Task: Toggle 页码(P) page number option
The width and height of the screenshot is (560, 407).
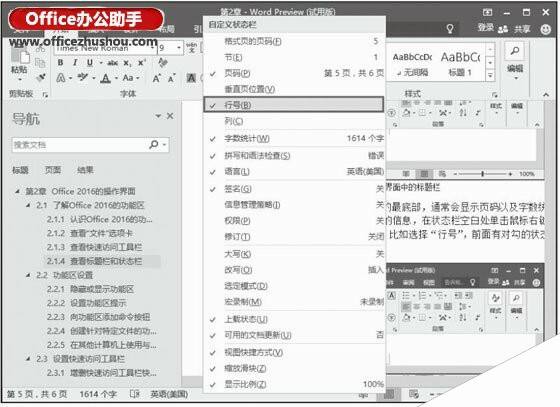Action: coord(295,73)
